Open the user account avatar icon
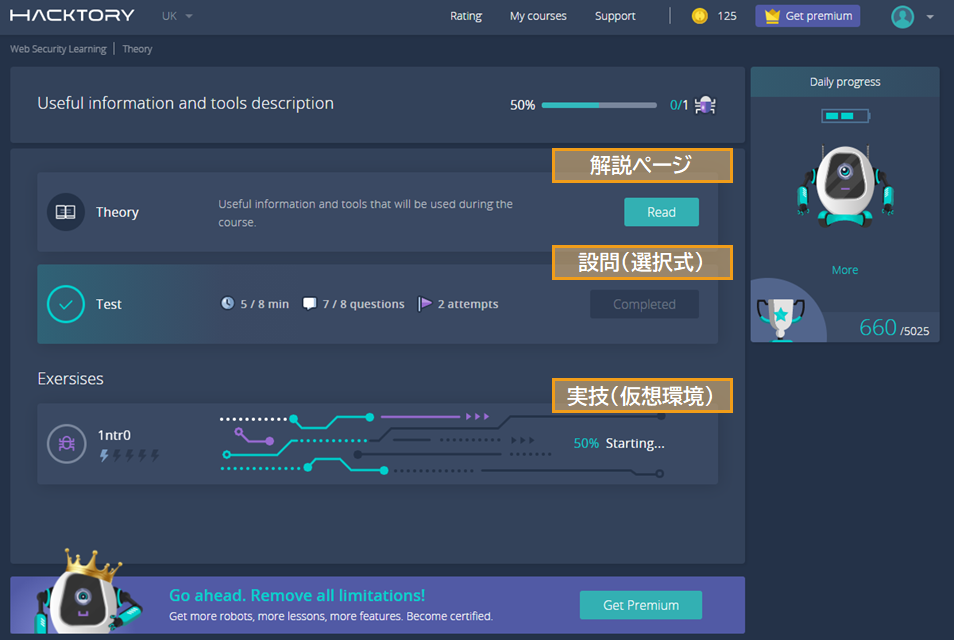Screen dimensions: 954x640 [901, 16]
